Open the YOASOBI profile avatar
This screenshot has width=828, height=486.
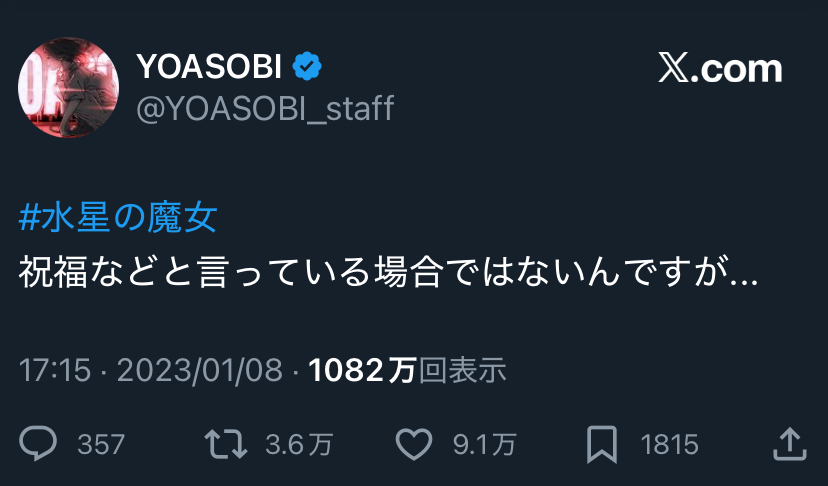point(69,90)
